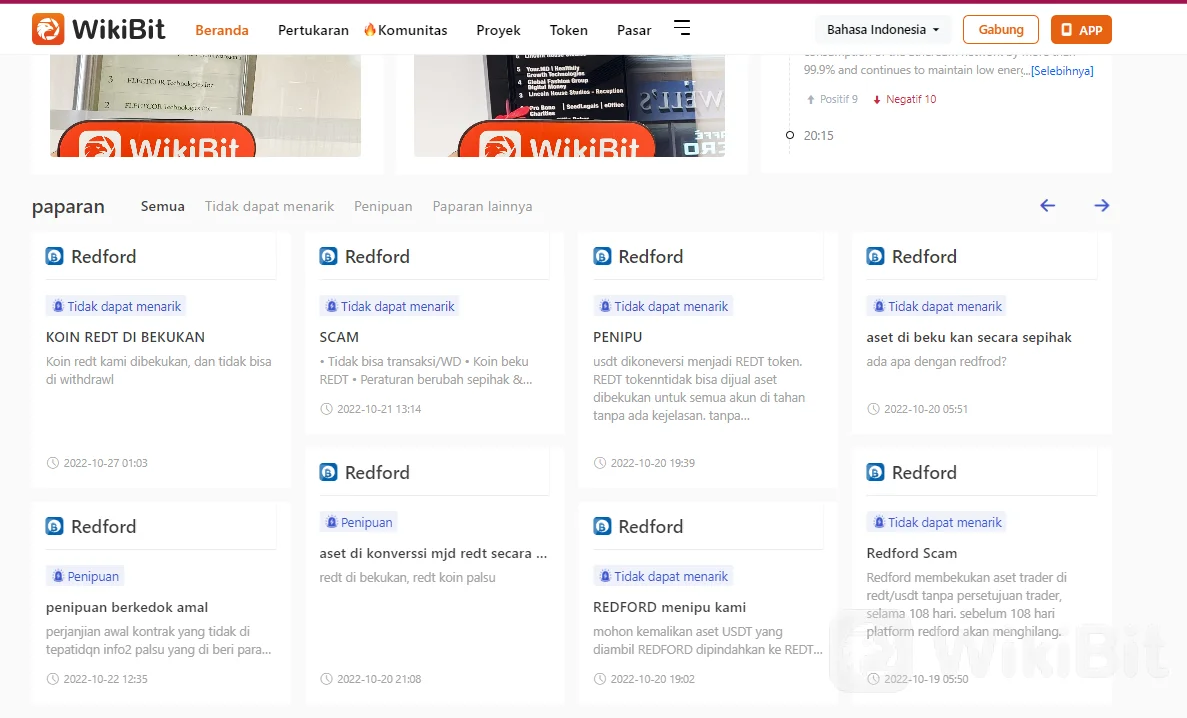
Task: Open the 'aset di beku kan secara sepihak' title
Action: tap(969, 337)
